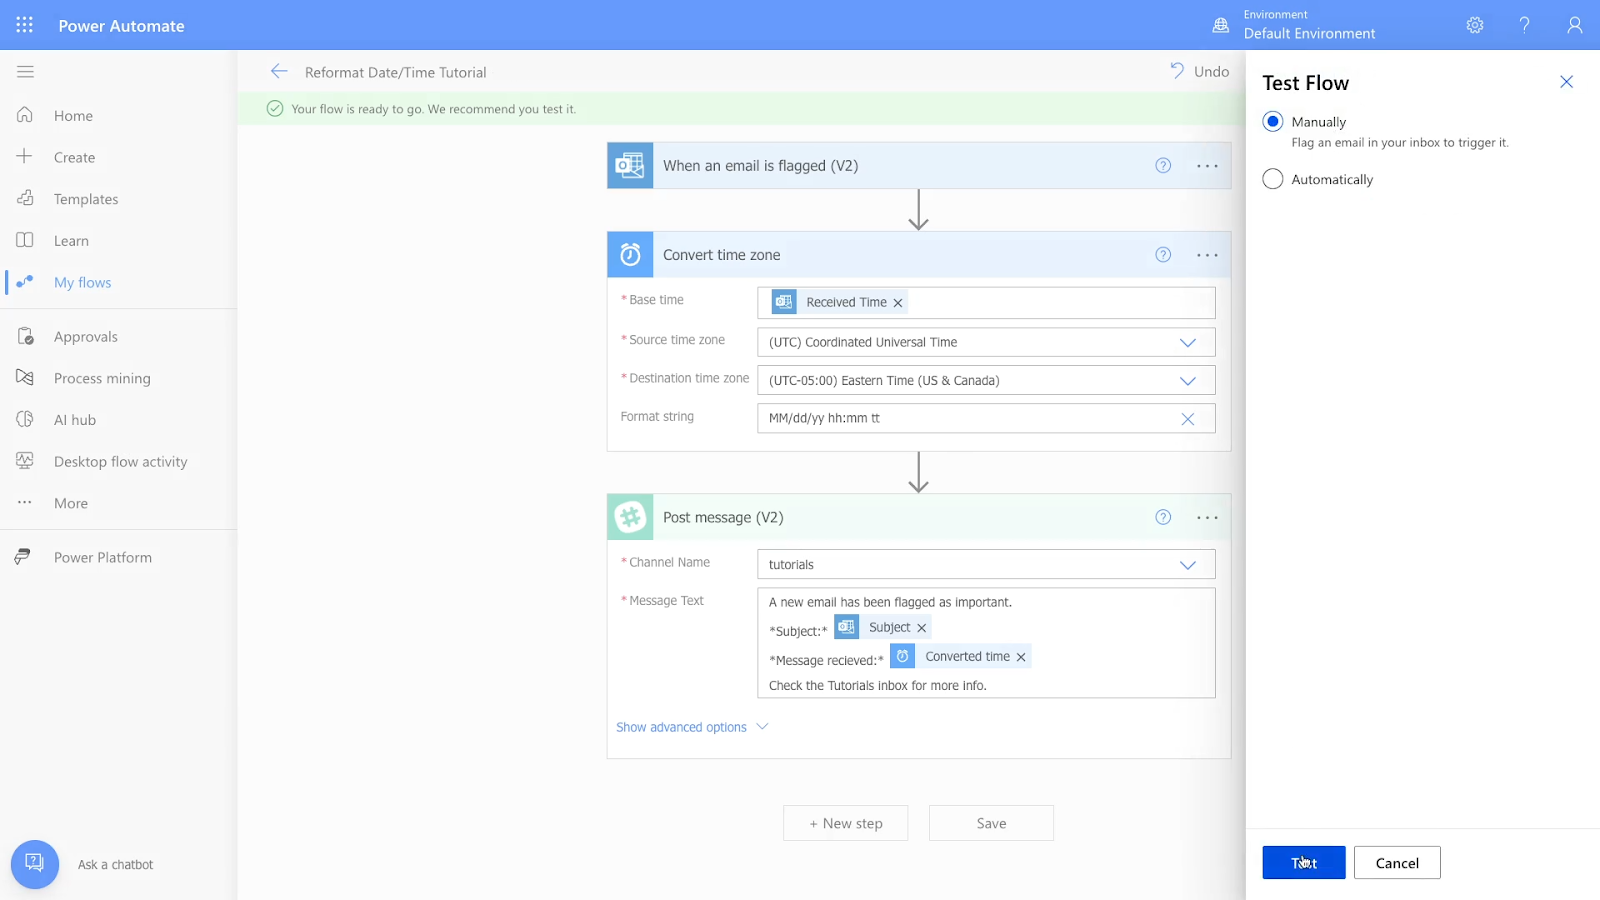The image size is (1600, 900).
Task: Click the Subject token Outlook icon
Action: click(847, 627)
